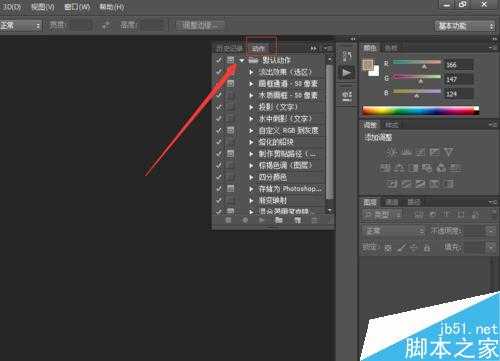This screenshot has width=500, height=361.
Task: Add a Vibrance adjustment
Action: 449,152
